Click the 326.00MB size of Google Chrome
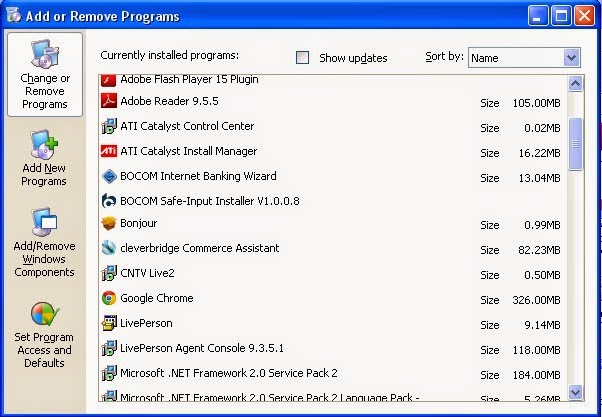Image resolution: width=602 pixels, height=417 pixels. click(x=536, y=300)
